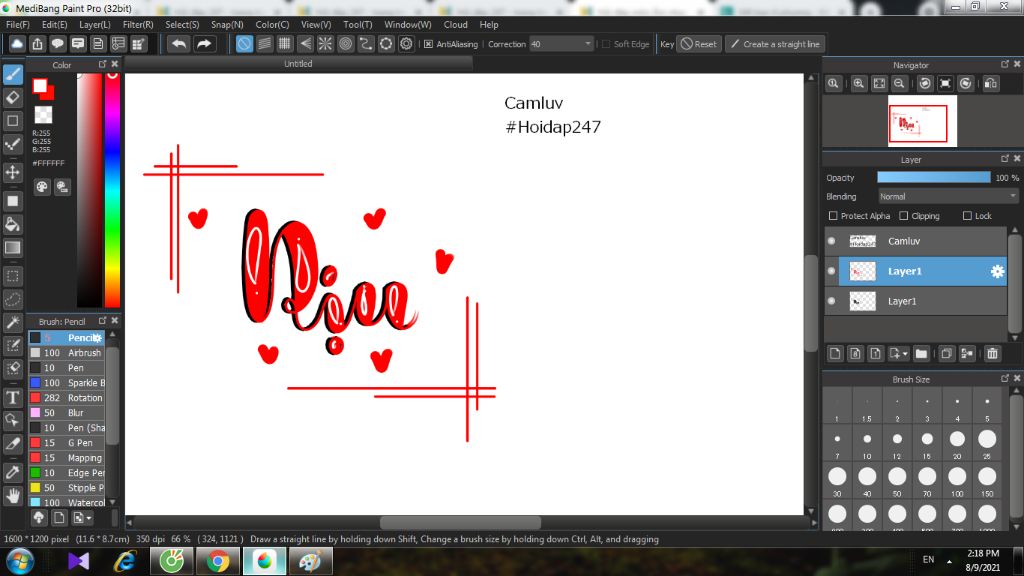Image resolution: width=1024 pixels, height=576 pixels.
Task: Undock the Brush Size panel
Action: click(x=1004, y=378)
